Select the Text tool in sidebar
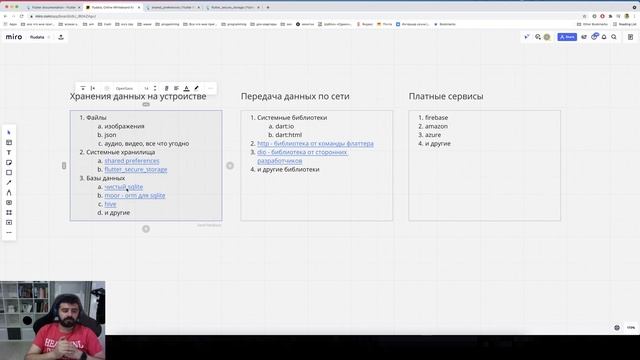 coord(9,153)
